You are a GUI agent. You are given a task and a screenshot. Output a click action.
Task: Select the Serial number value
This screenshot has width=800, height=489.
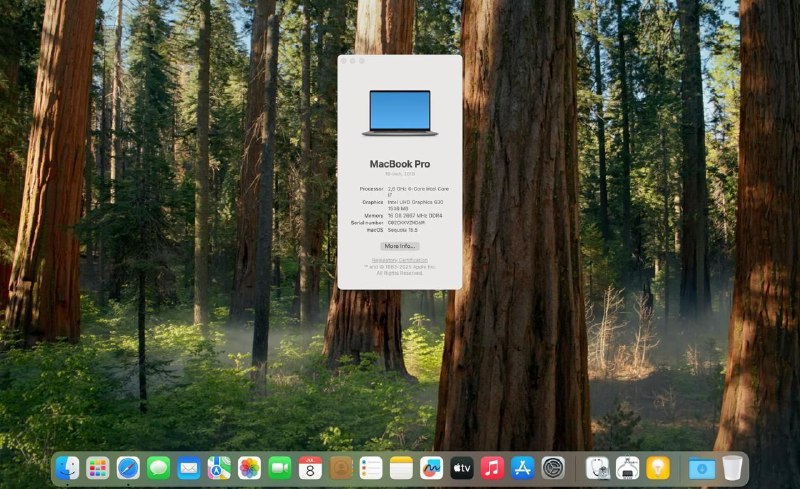pos(406,223)
